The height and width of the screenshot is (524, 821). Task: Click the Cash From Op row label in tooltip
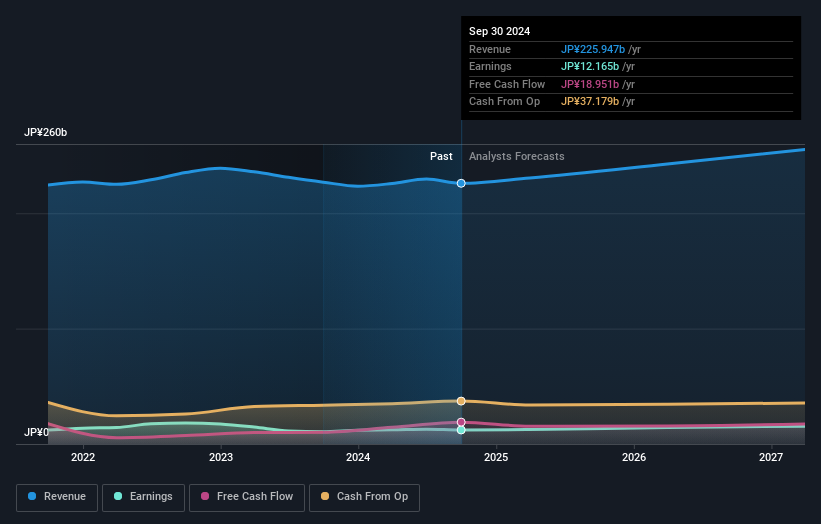point(504,102)
